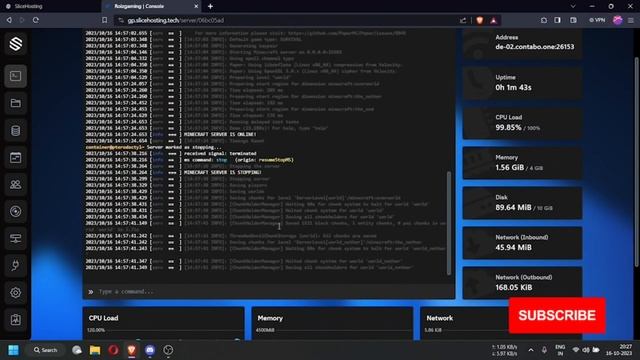Click the Uptime 0h 1m 43s value

click(x=513, y=87)
